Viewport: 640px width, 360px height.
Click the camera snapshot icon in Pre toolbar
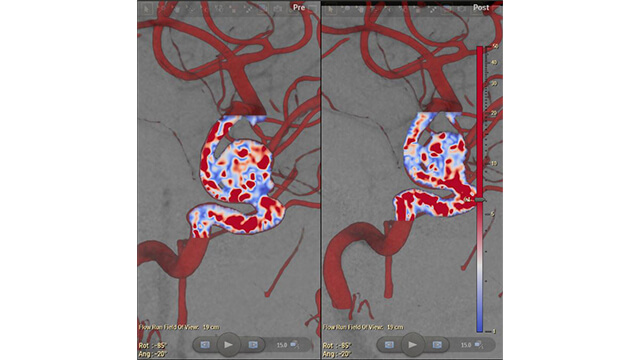tap(277, 9)
